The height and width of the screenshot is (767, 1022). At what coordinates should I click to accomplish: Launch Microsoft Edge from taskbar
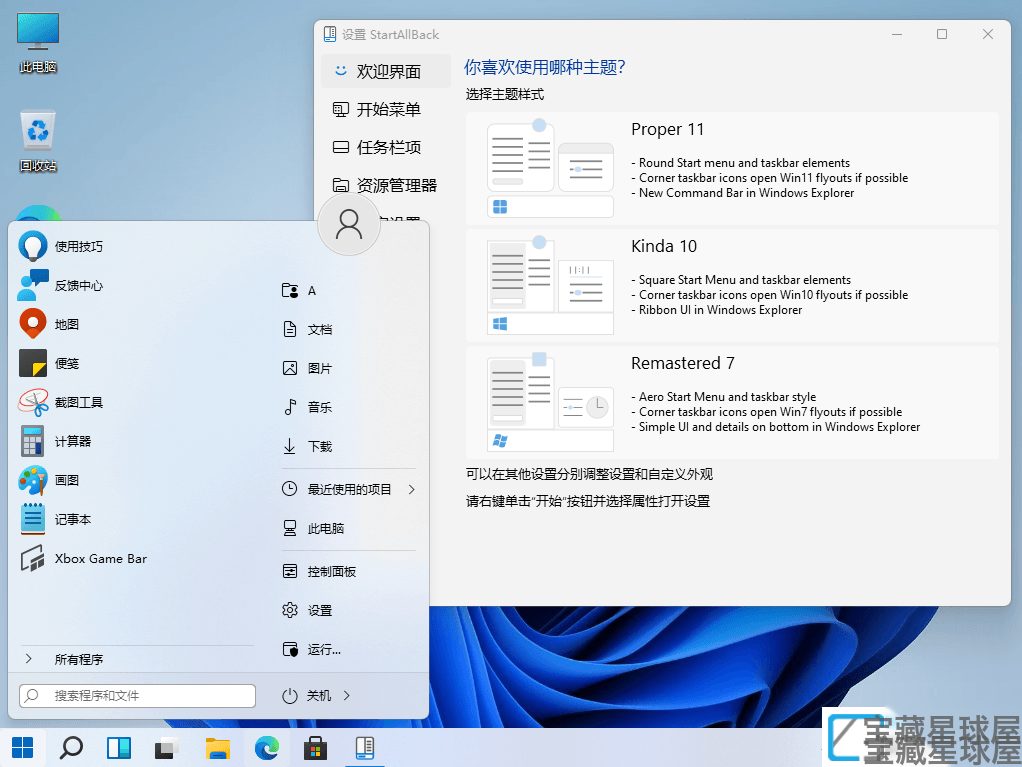point(267,748)
